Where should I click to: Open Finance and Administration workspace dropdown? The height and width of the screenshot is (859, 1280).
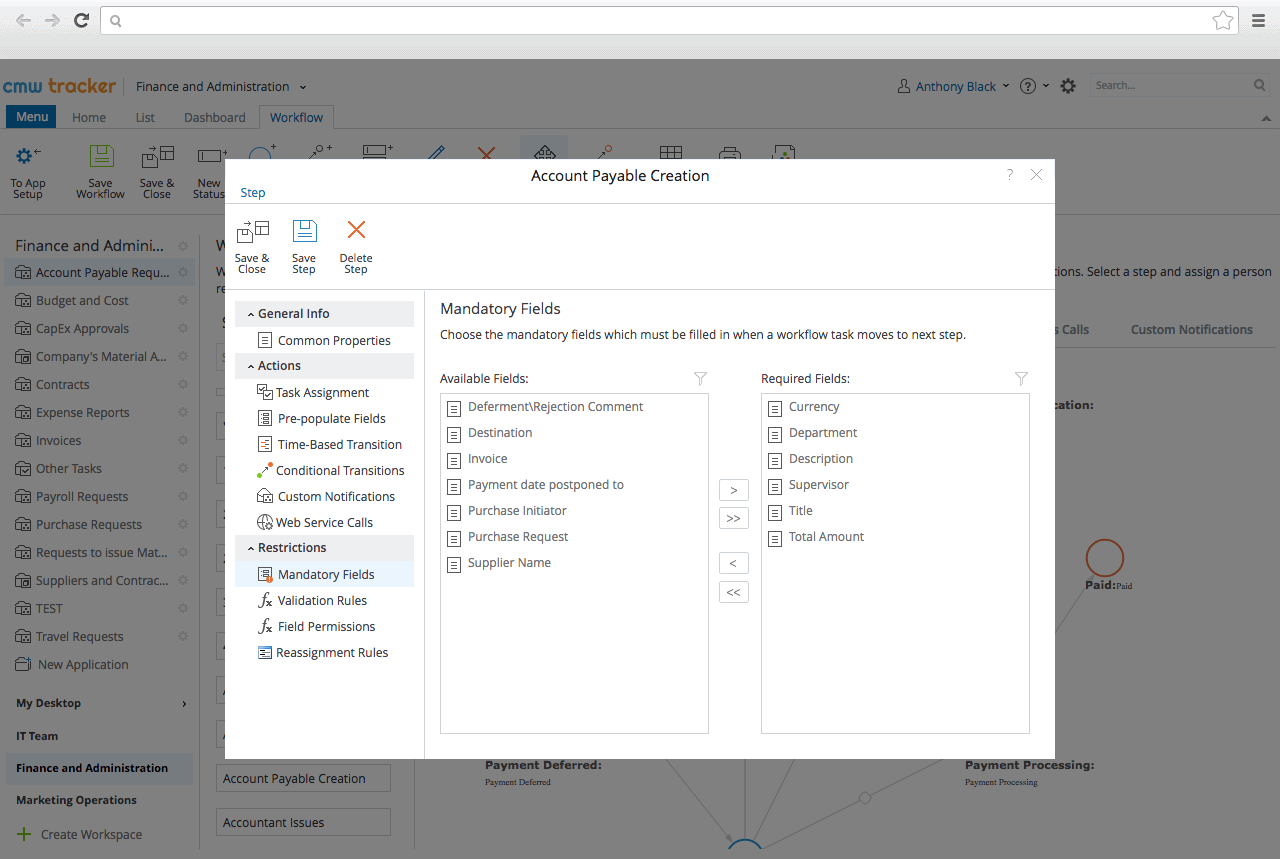(x=221, y=87)
